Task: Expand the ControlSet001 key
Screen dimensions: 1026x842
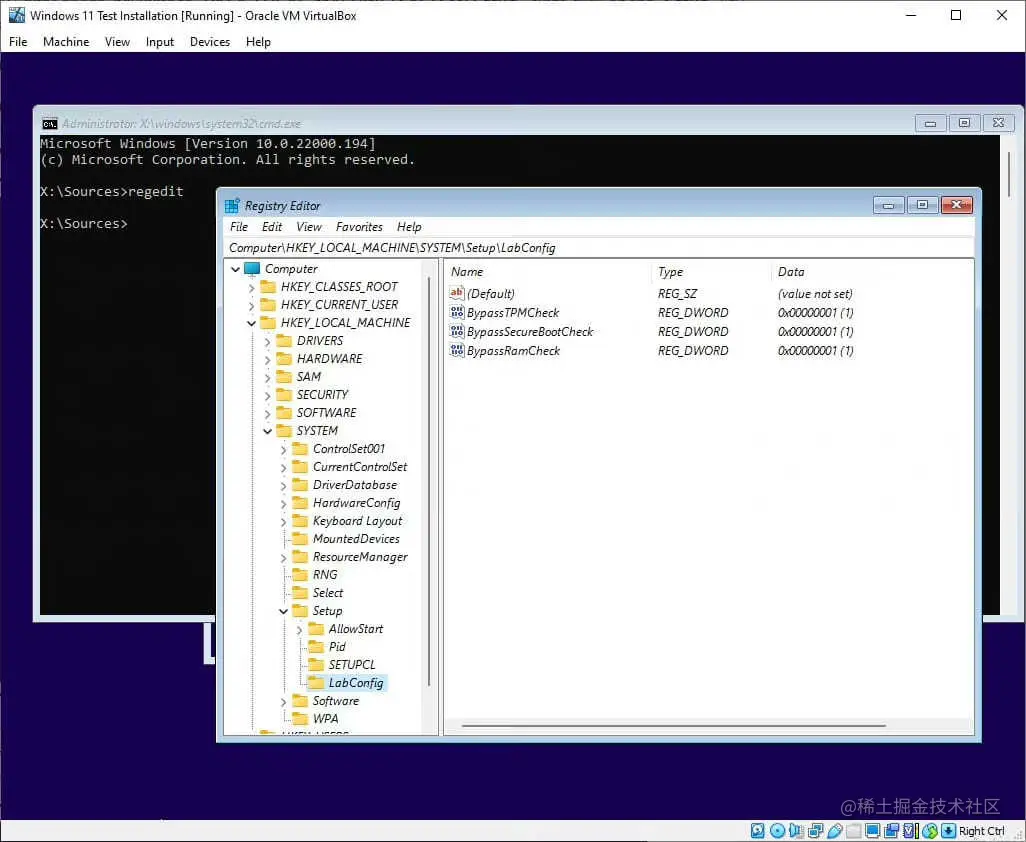Action: (283, 449)
